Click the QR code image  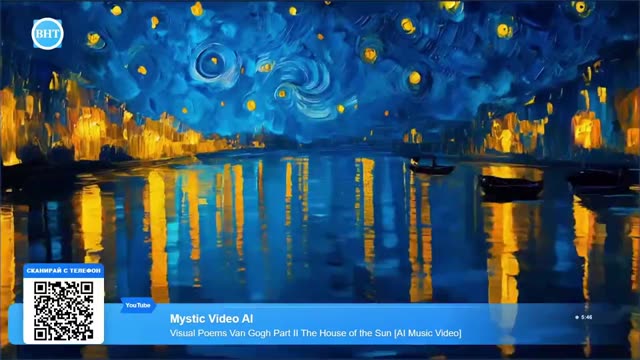pos(64,311)
